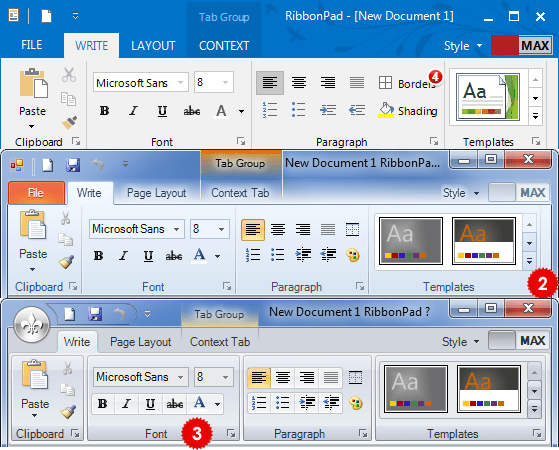Select Align Left in top blue ribbon

tap(270, 83)
